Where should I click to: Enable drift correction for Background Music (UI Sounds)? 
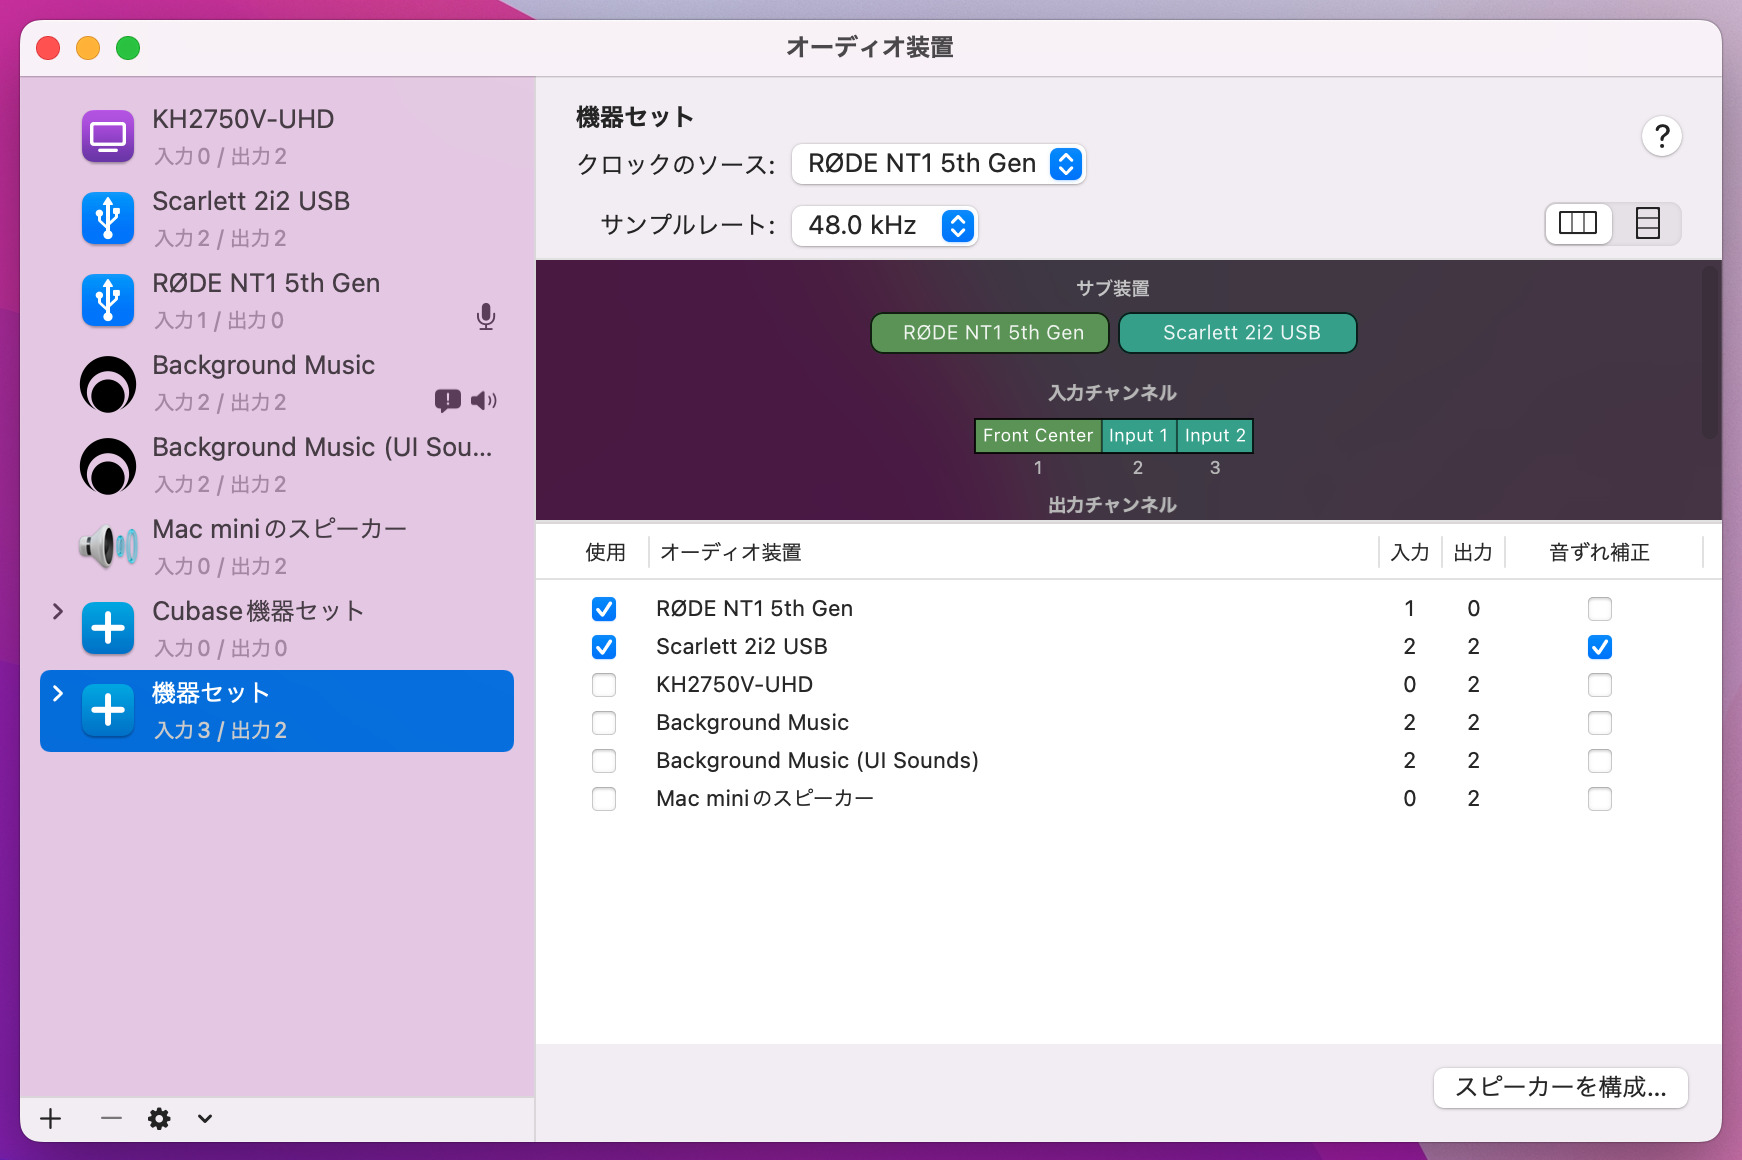[1600, 761]
